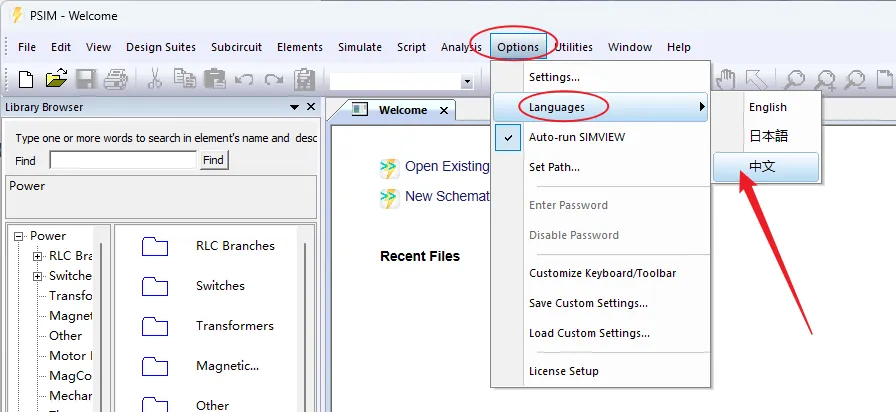This screenshot has width=896, height=412.
Task: Open the Subcircuit menu
Action: tap(237, 47)
